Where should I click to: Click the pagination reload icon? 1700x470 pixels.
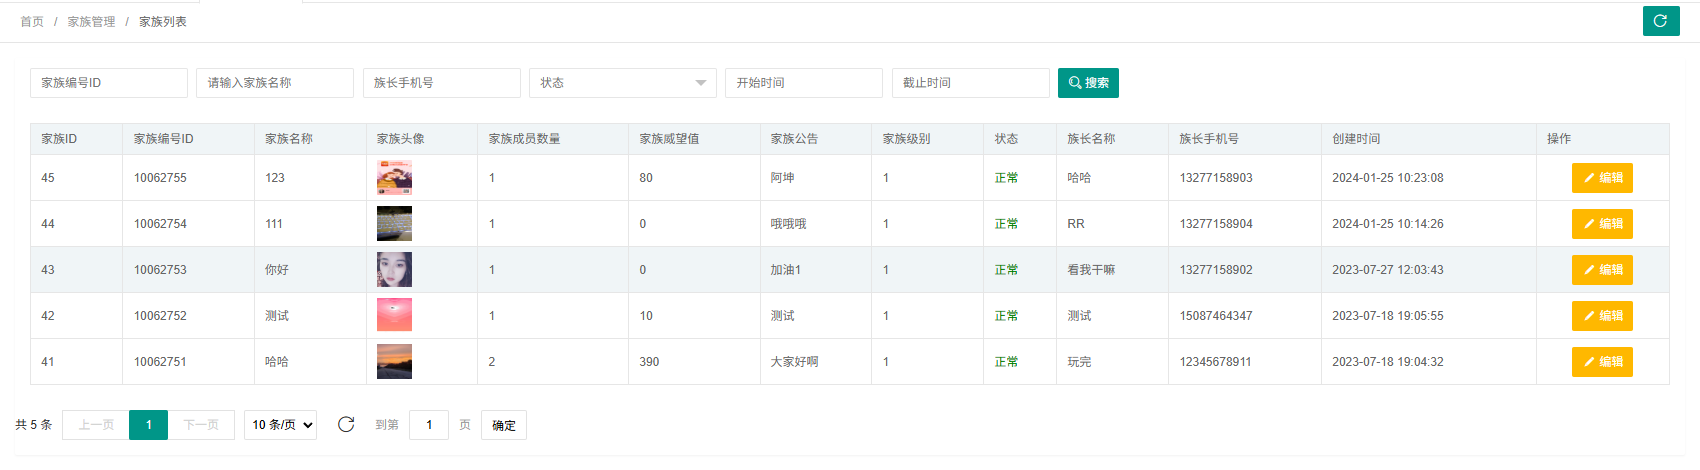[x=346, y=425]
